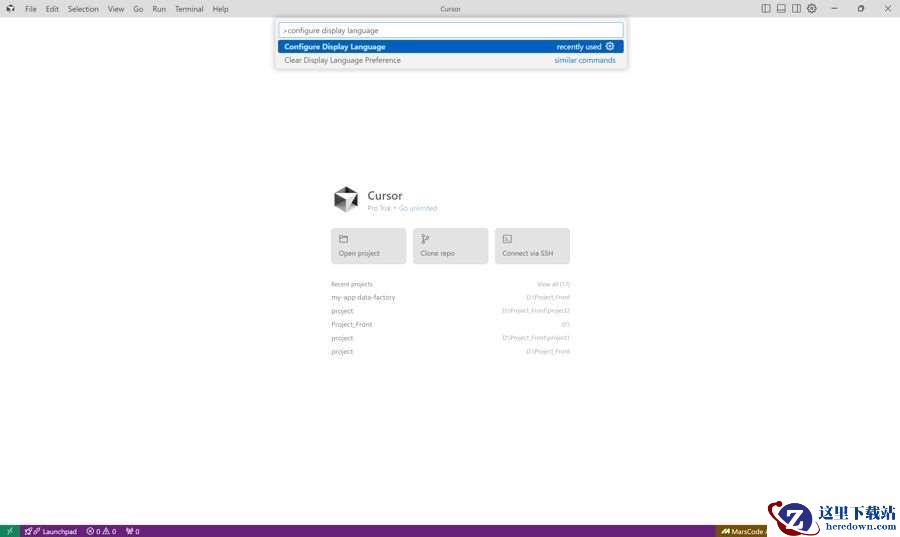The height and width of the screenshot is (537, 900).
Task: Open Launchpad in the status bar
Action: point(51,531)
